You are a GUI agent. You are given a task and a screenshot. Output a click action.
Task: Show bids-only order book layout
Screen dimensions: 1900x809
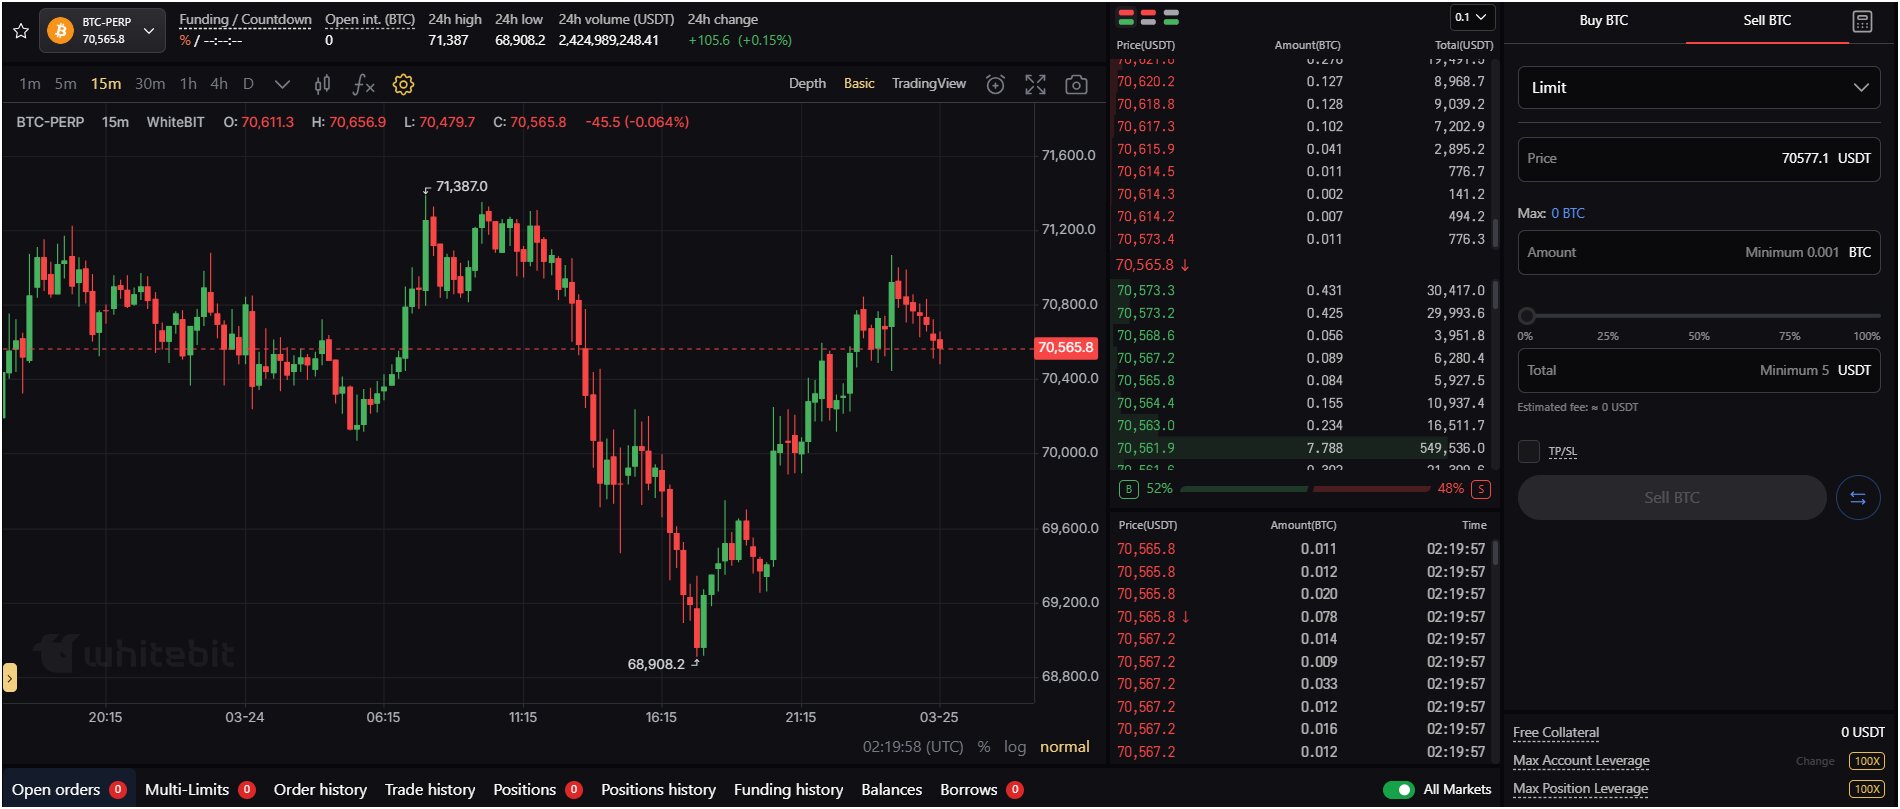[1171, 17]
